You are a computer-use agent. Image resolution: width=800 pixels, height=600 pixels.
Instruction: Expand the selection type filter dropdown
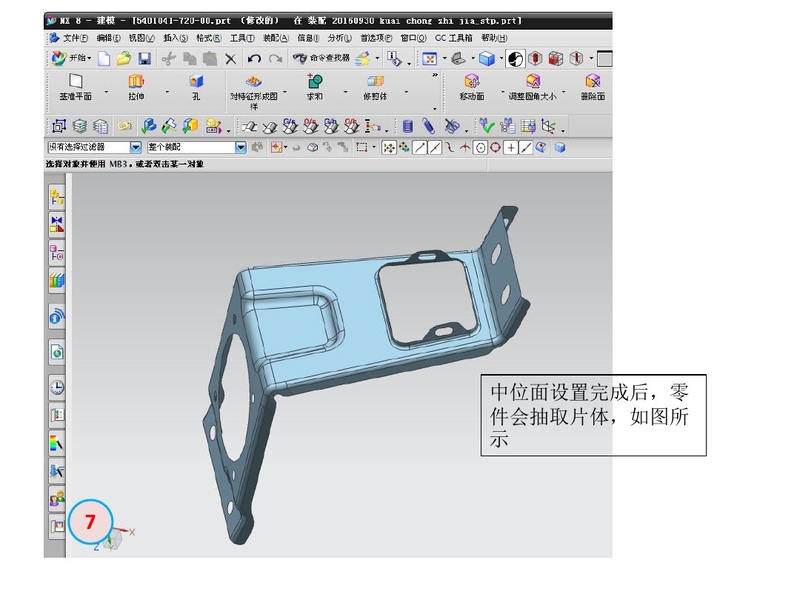point(136,147)
